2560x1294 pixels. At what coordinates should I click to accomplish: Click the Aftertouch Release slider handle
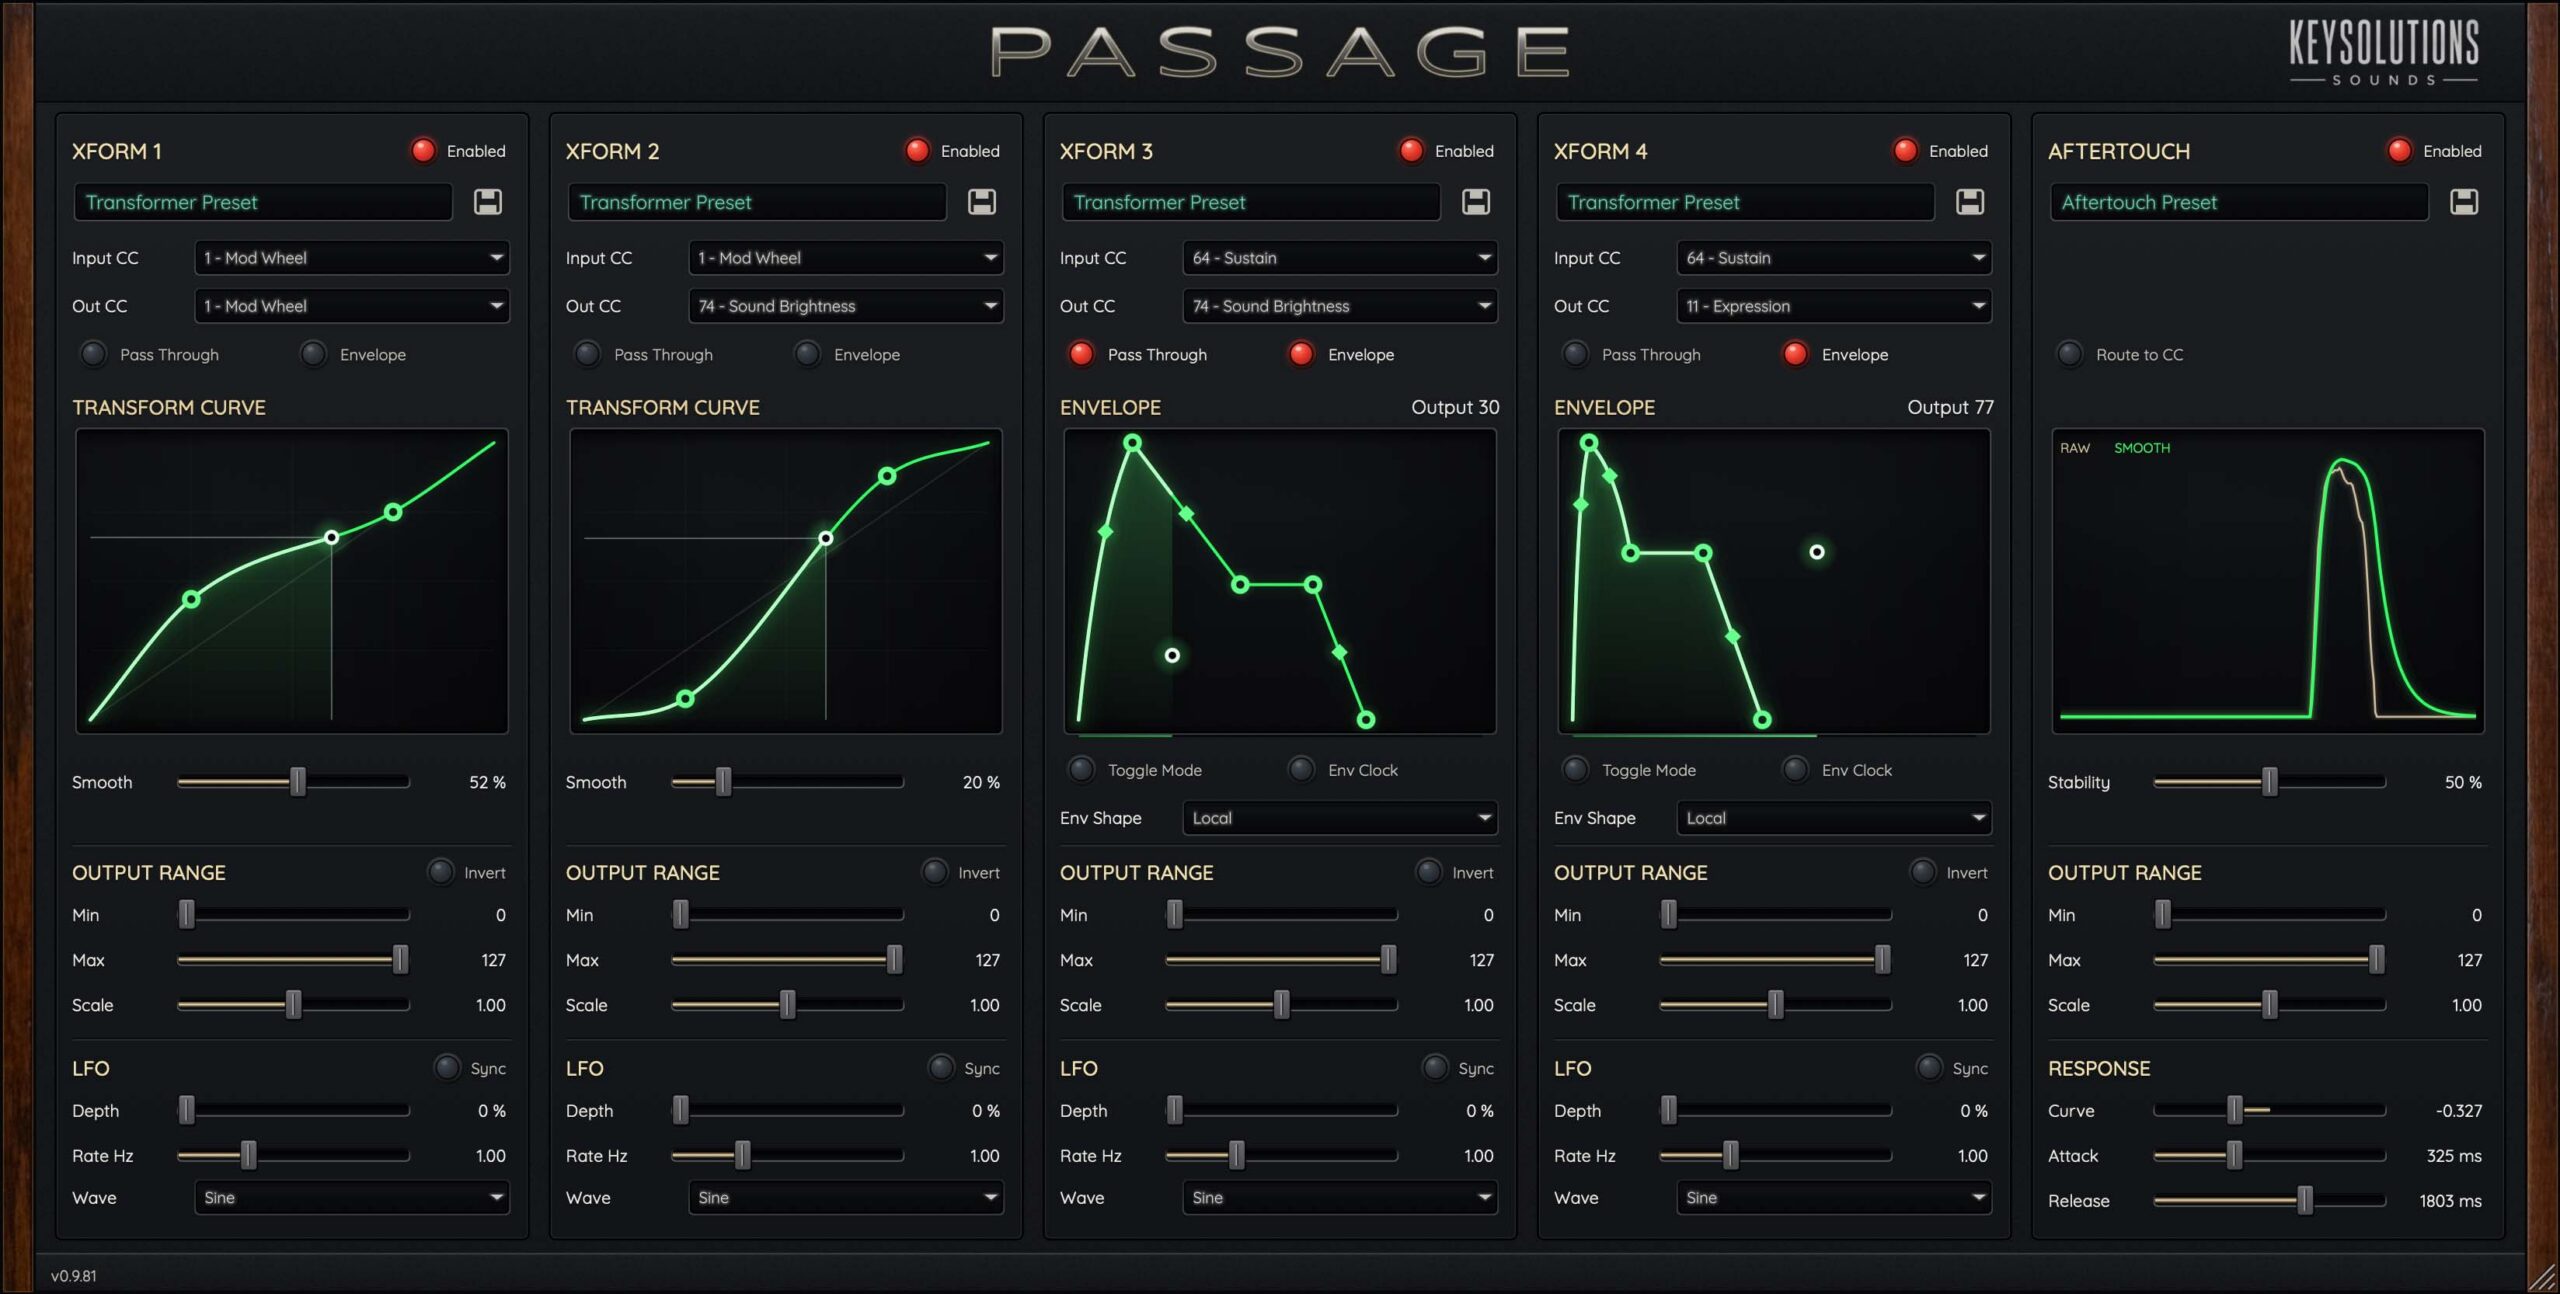(2305, 1200)
